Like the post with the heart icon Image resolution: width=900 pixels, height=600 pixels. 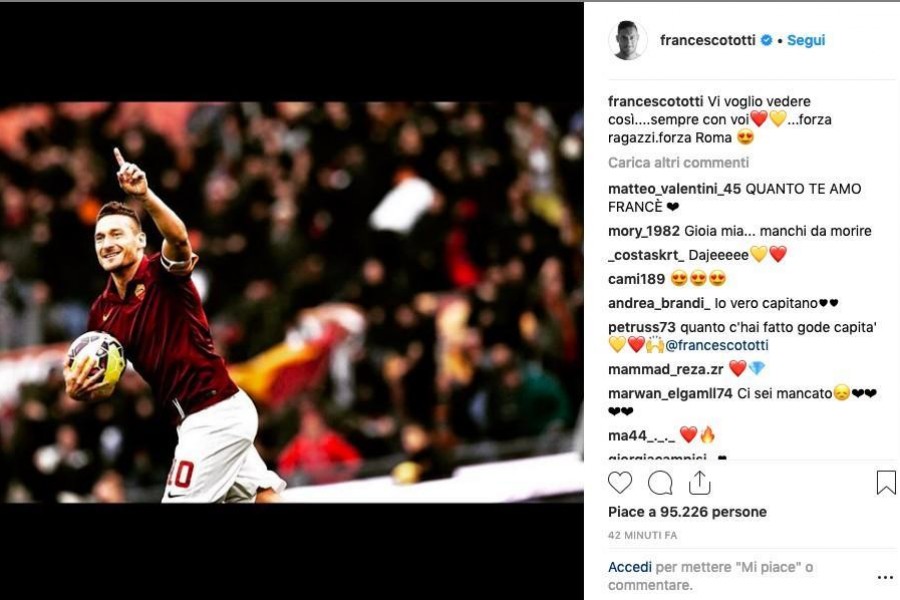pos(620,483)
